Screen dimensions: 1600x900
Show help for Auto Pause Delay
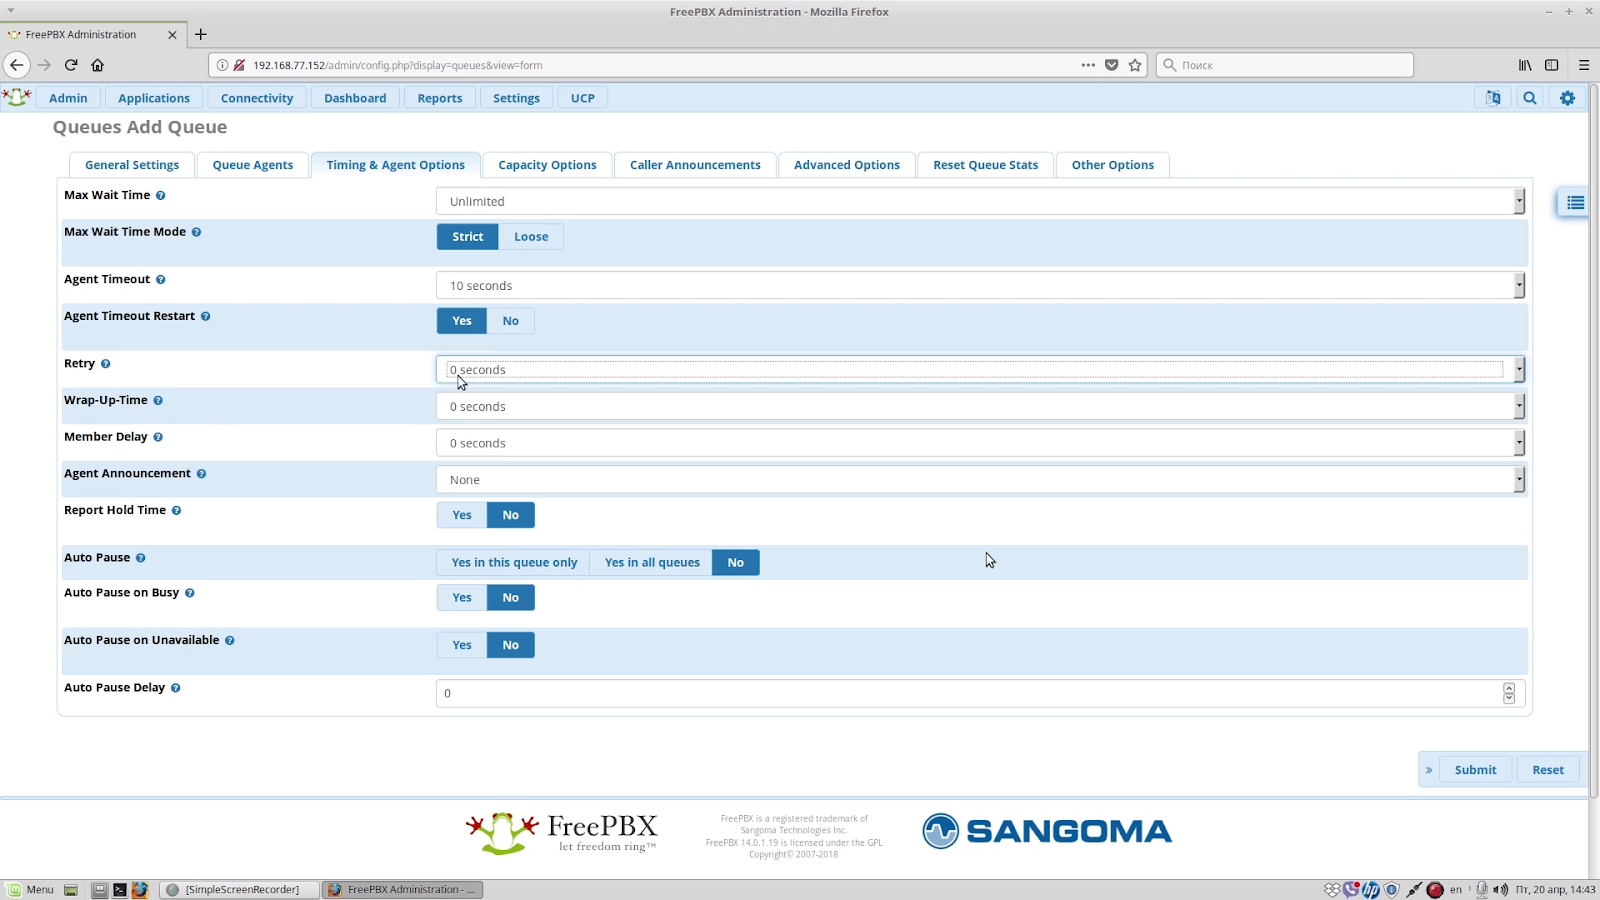175,688
